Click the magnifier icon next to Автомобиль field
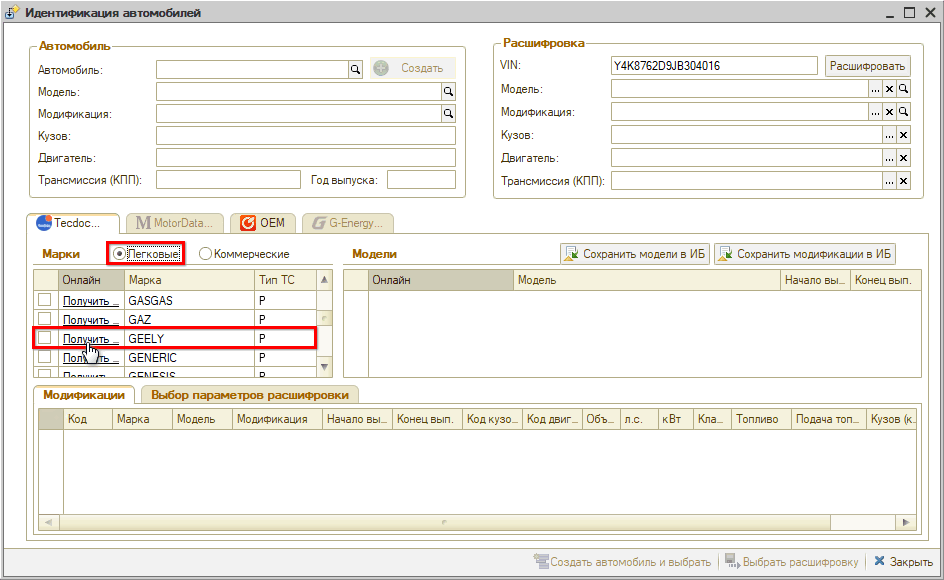Image resolution: width=944 pixels, height=580 pixels. tap(354, 69)
